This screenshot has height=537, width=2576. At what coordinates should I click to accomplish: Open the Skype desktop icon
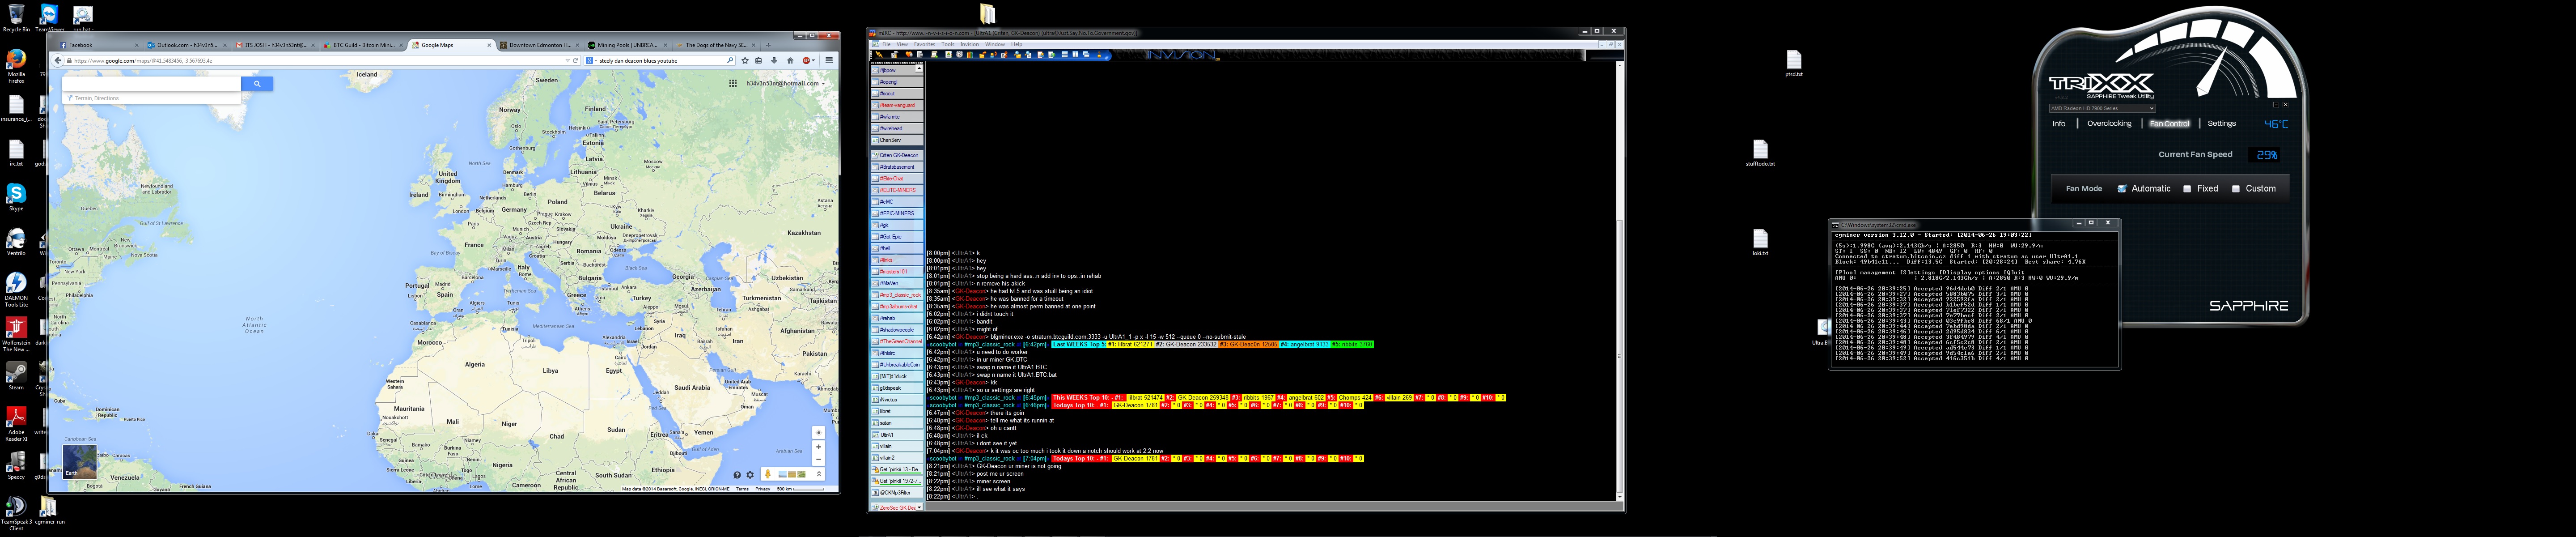coord(16,197)
